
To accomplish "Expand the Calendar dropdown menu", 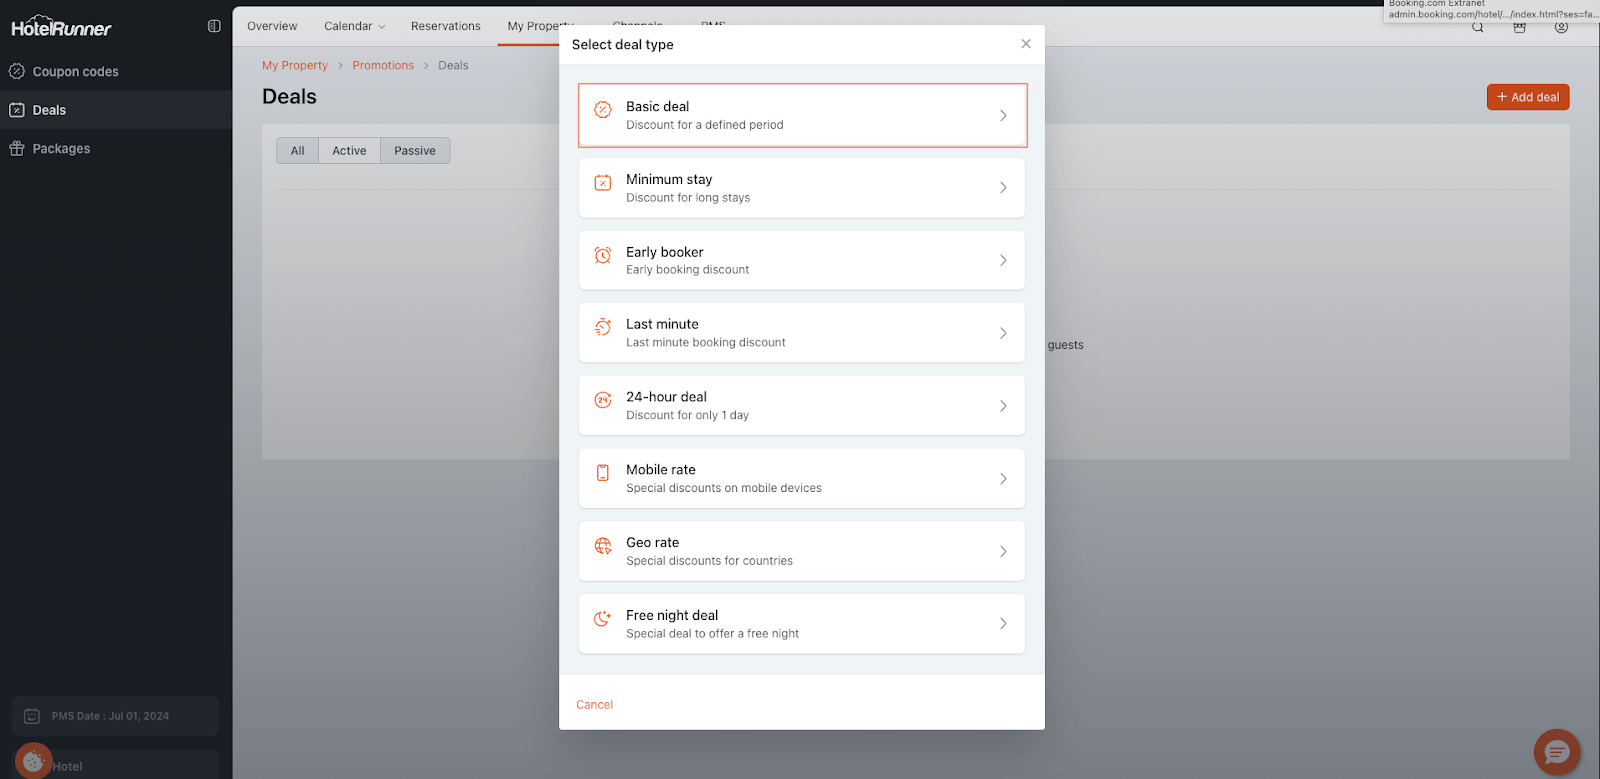I will (354, 26).
